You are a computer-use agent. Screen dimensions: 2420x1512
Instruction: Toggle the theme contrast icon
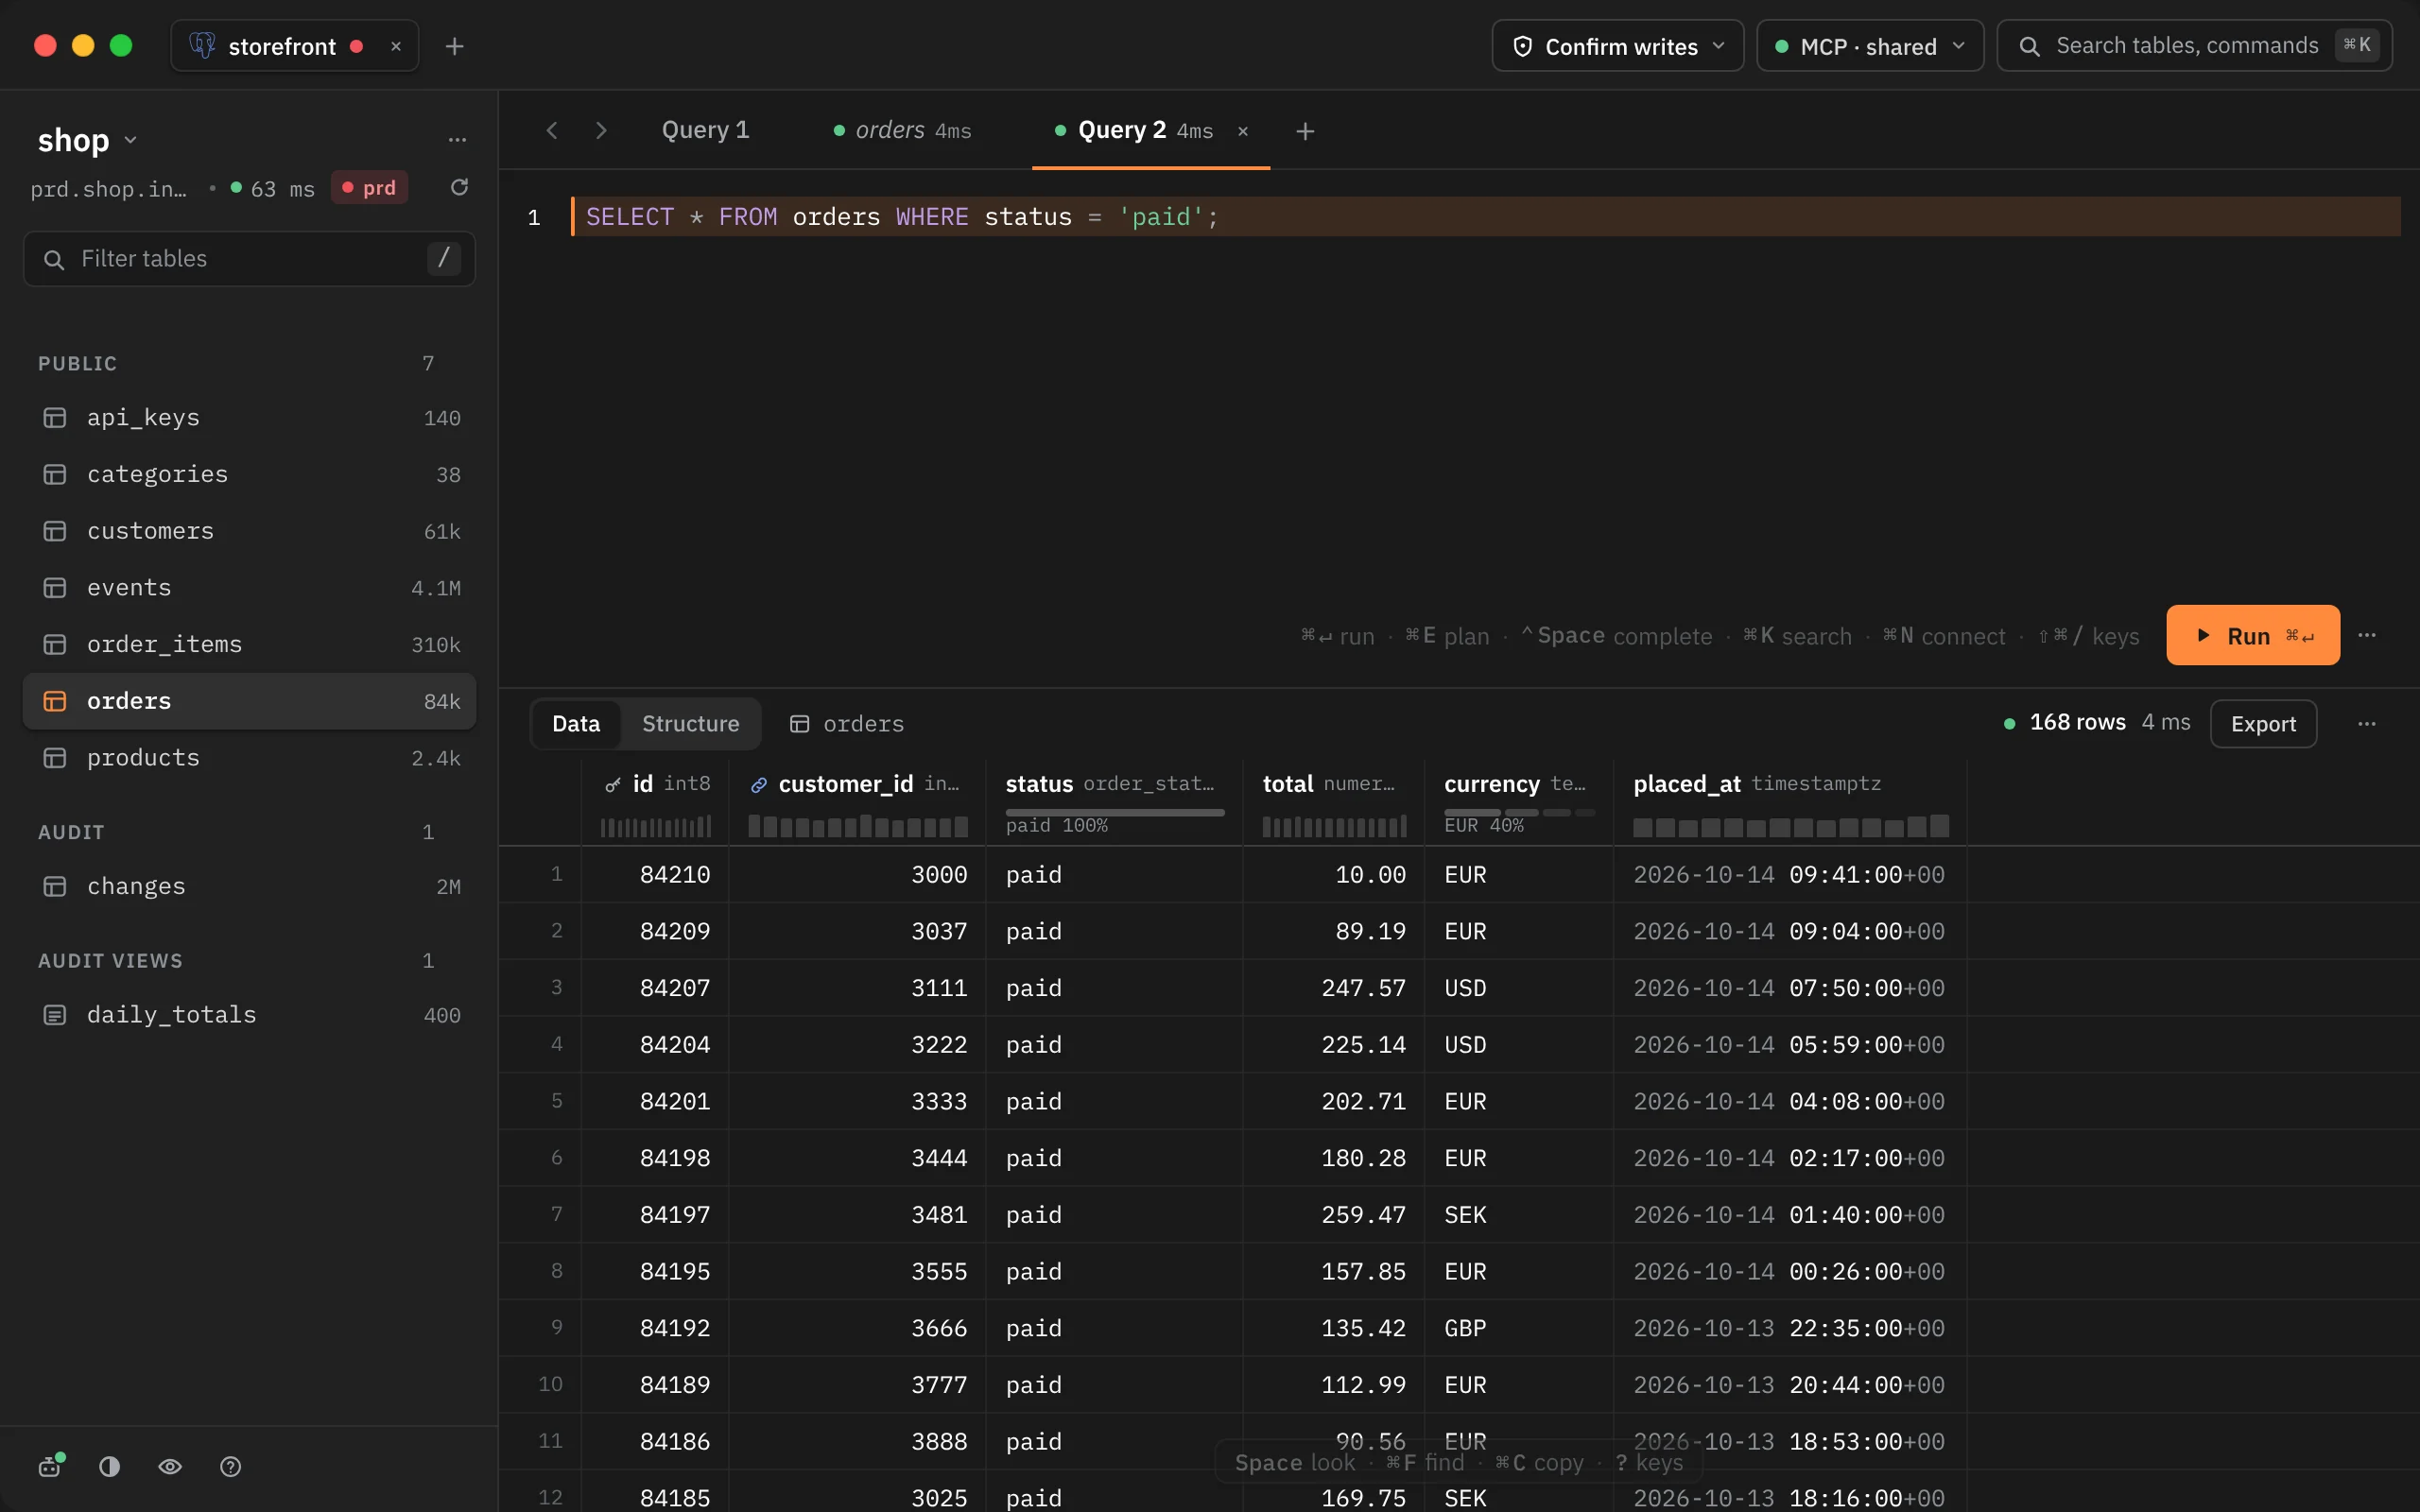click(110, 1466)
